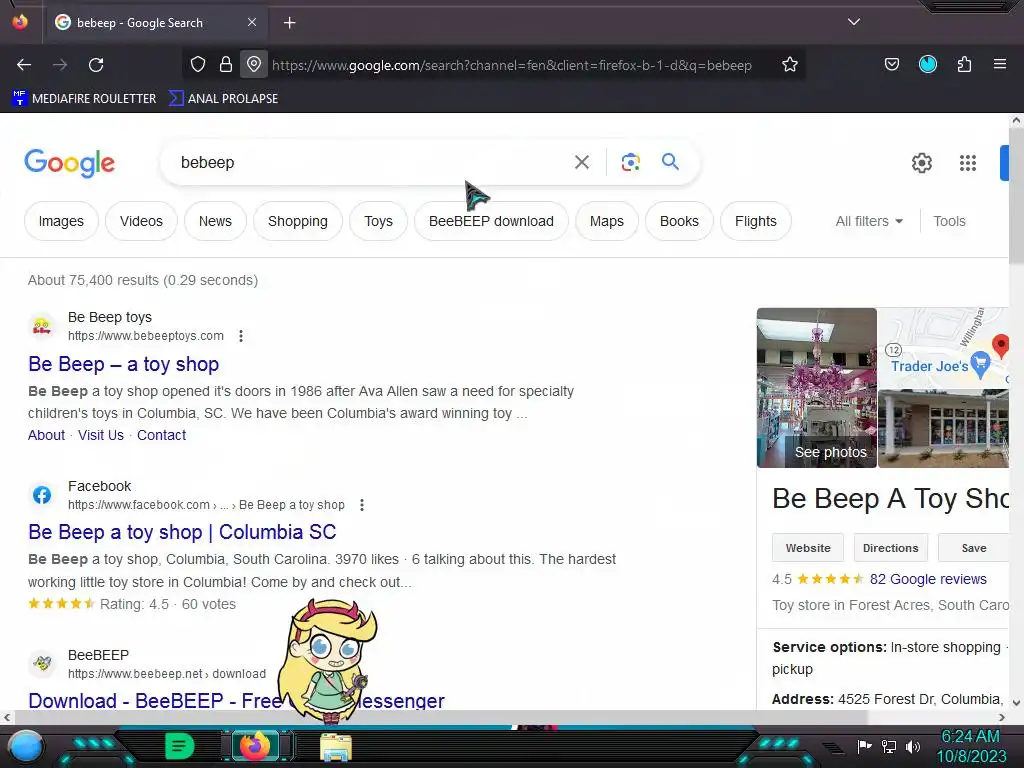Switch to Maps results

coord(607,221)
